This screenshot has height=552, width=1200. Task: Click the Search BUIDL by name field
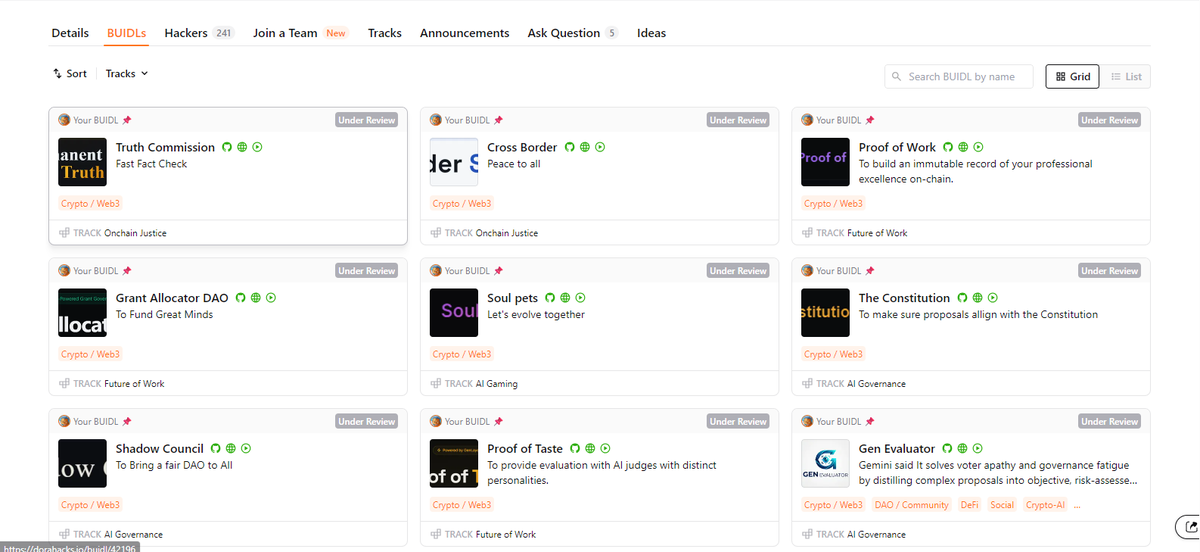point(959,76)
